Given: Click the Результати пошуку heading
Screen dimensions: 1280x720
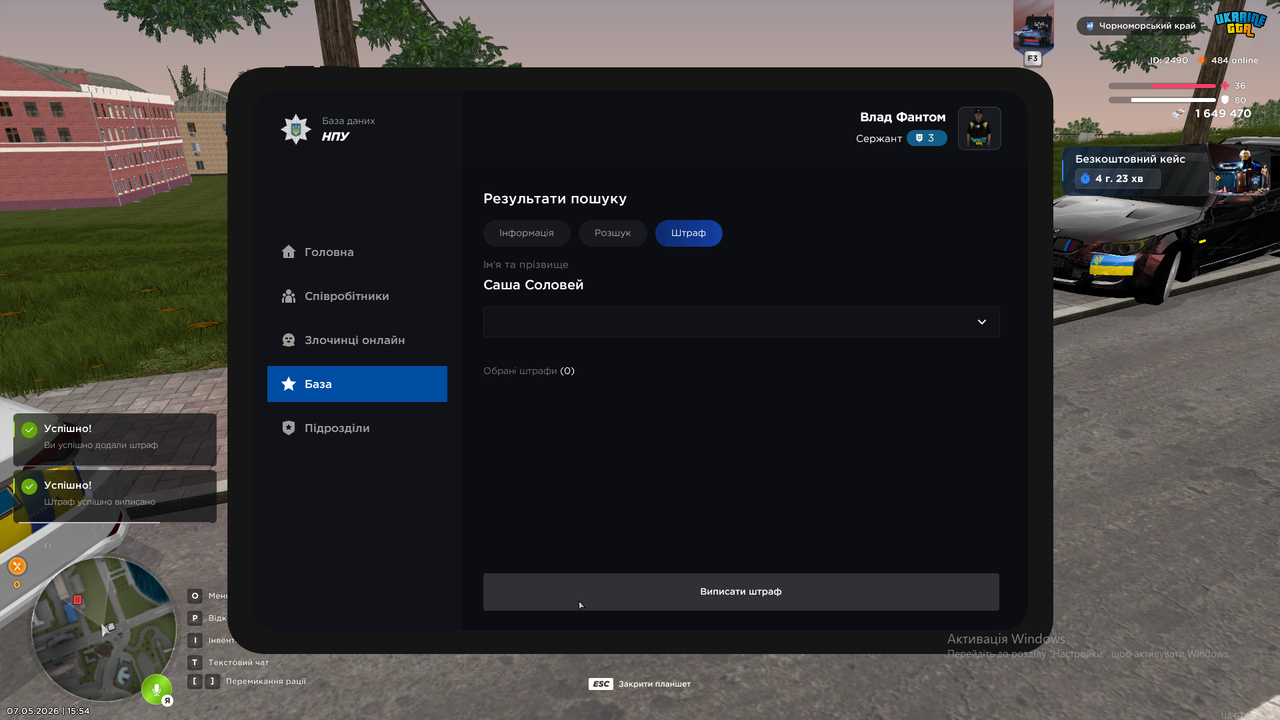Looking at the screenshot, I should coord(555,199).
